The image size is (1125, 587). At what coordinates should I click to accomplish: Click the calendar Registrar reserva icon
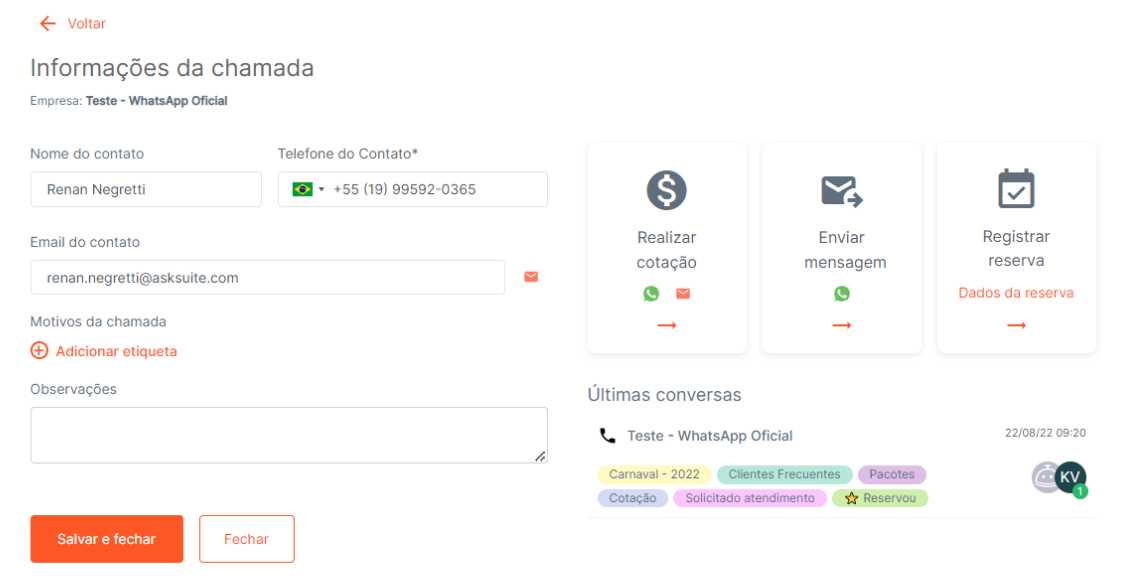point(1016,189)
